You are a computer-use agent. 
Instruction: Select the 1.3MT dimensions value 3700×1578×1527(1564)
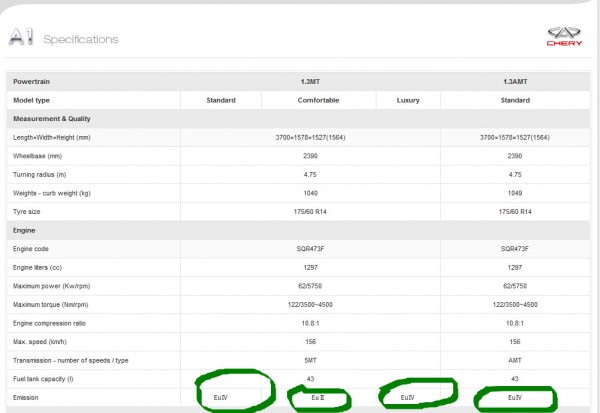310,137
